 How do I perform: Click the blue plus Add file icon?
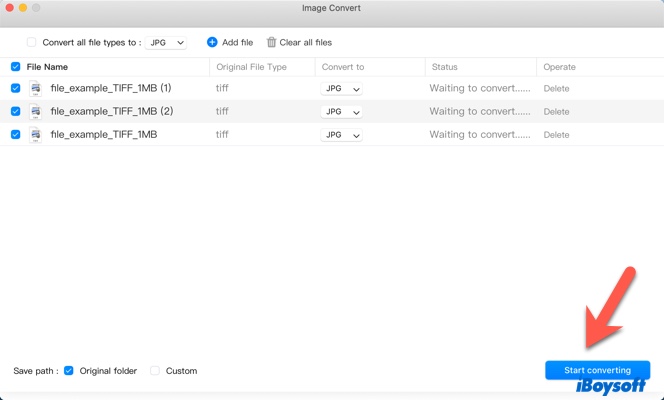[x=212, y=43]
